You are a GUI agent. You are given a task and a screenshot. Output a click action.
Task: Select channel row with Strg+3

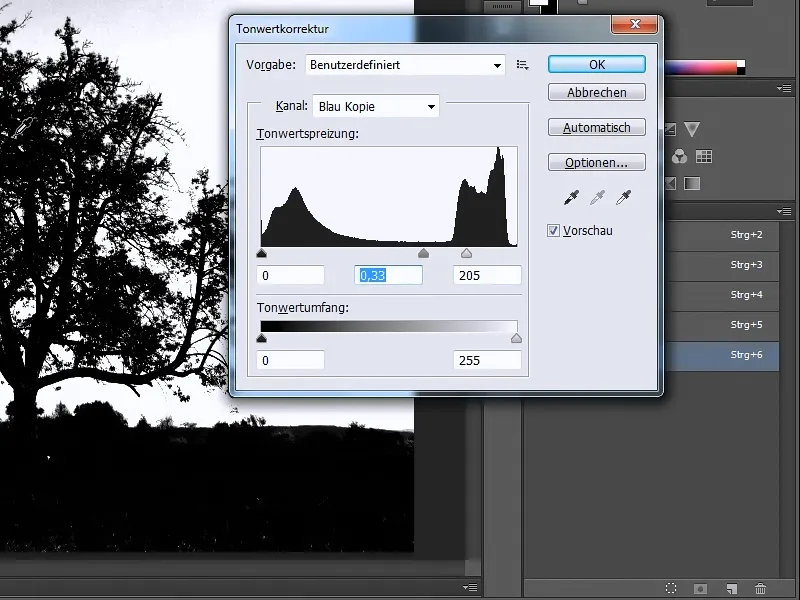722,265
